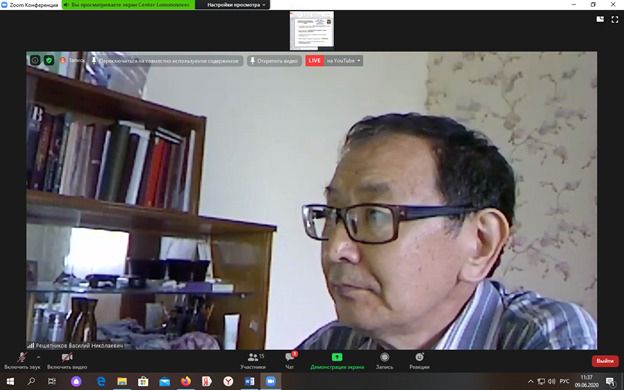This screenshot has height=390, width=624.
Task: Start Демонстрация экрана screen share
Action: pyautogui.click(x=337, y=361)
